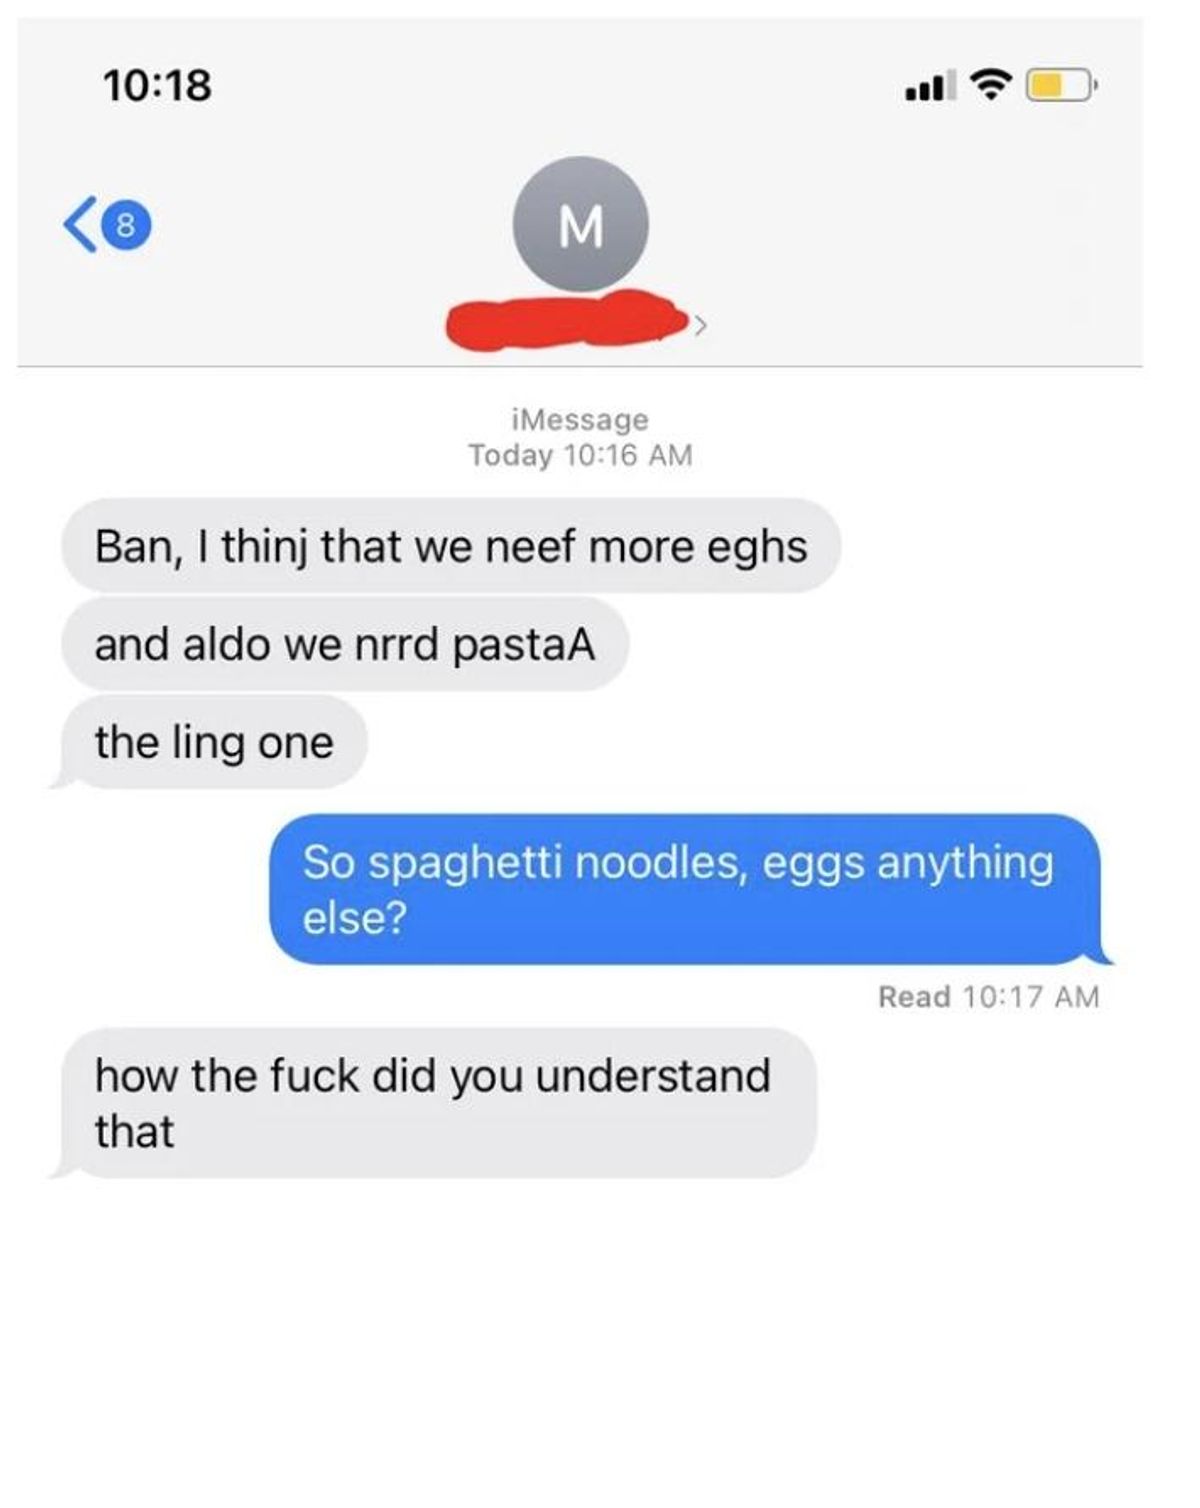The width and height of the screenshot is (1200, 1508).
Task: Tap the word "pastaA" in gray bubble
Action: [524, 645]
